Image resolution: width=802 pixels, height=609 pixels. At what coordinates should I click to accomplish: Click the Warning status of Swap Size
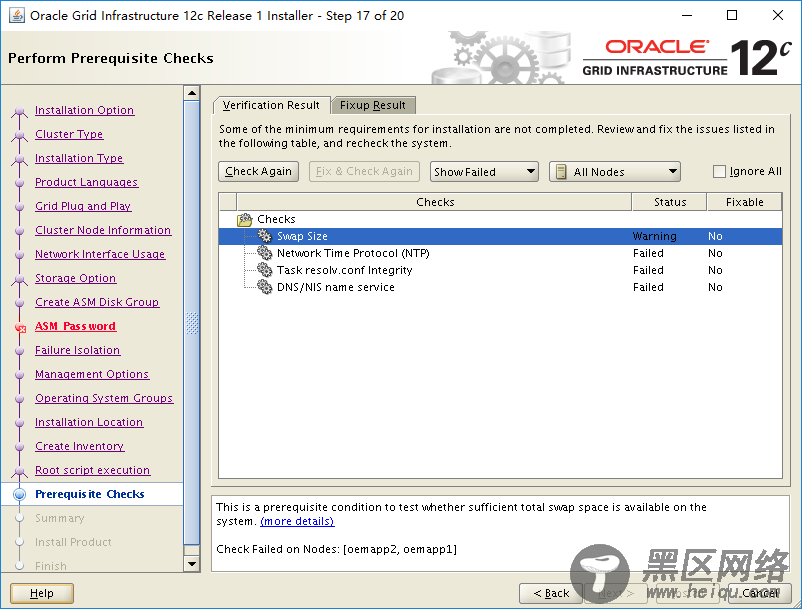[654, 236]
